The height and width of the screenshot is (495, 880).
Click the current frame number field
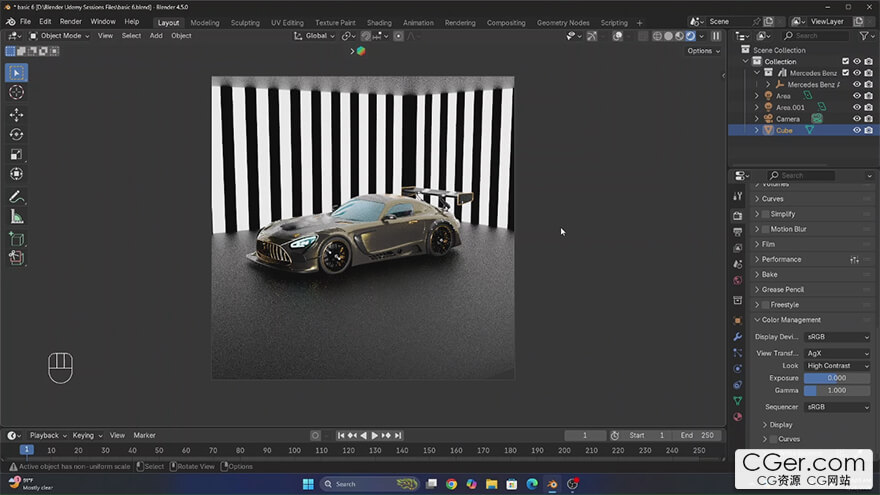tap(585, 436)
